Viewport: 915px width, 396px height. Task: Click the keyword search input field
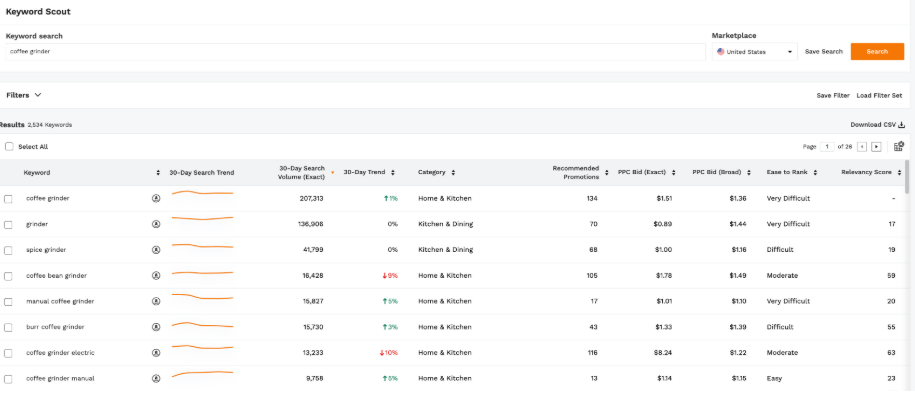tap(355, 52)
